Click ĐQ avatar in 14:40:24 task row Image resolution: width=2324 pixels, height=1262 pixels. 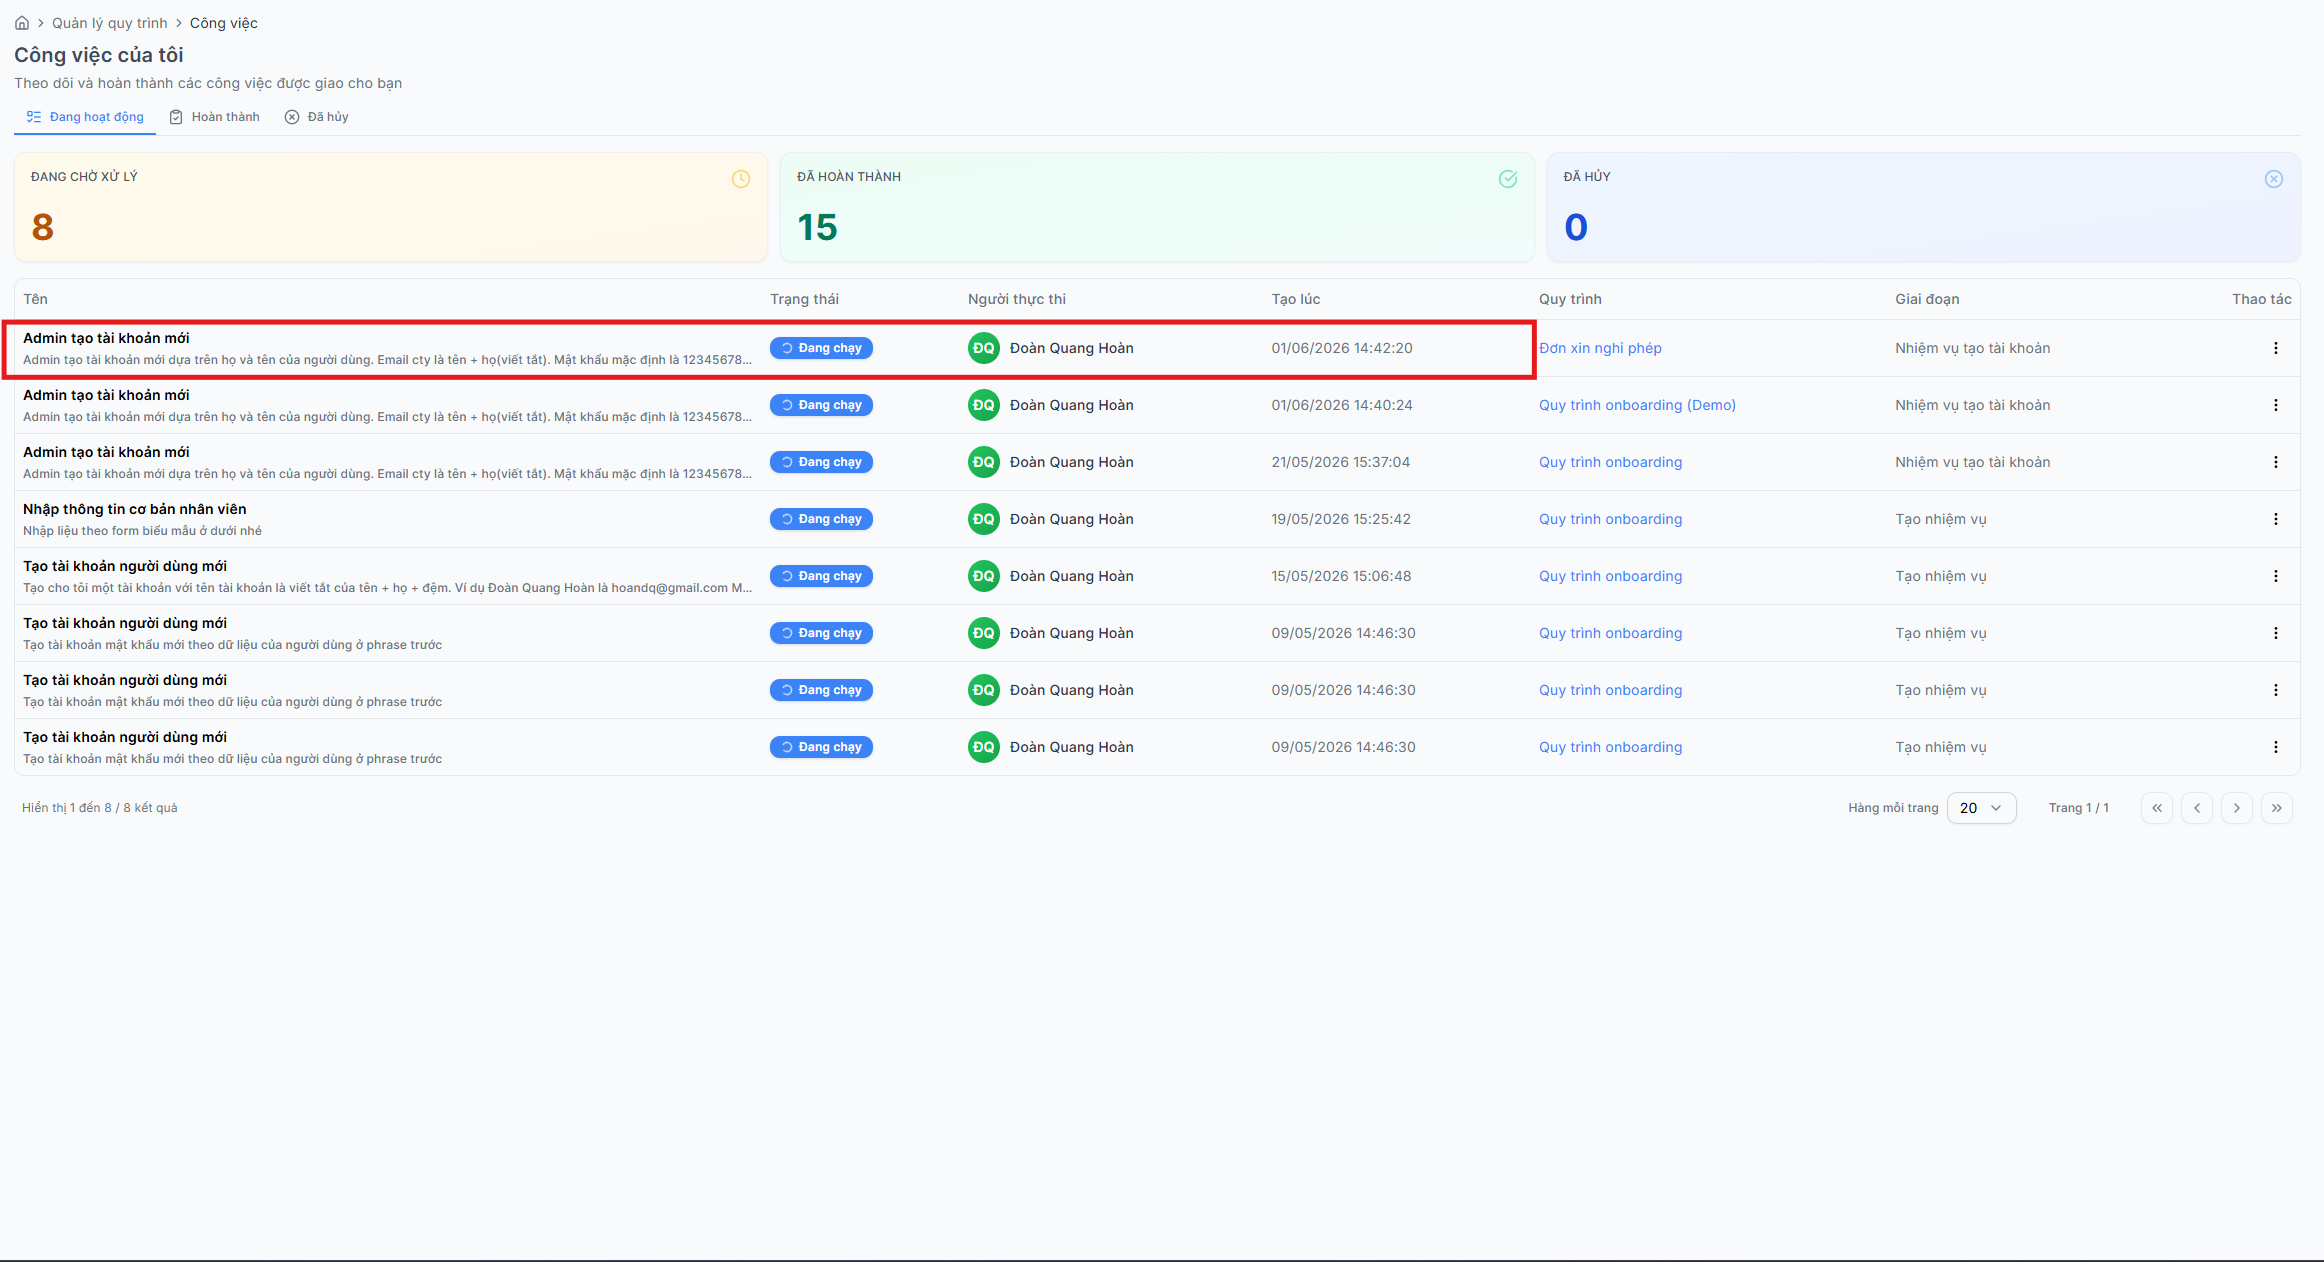point(984,405)
